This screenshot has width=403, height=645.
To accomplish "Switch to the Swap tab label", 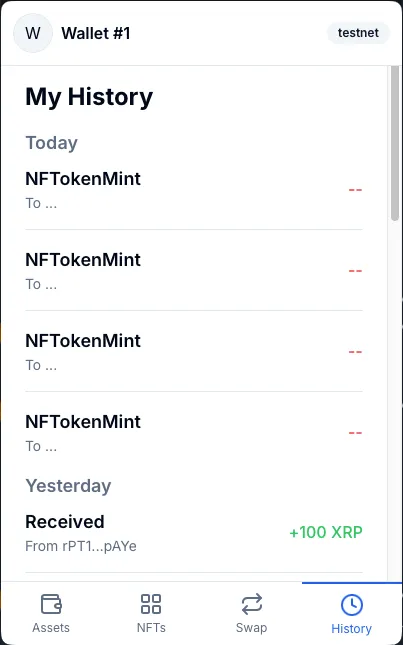I will click(251, 628).
